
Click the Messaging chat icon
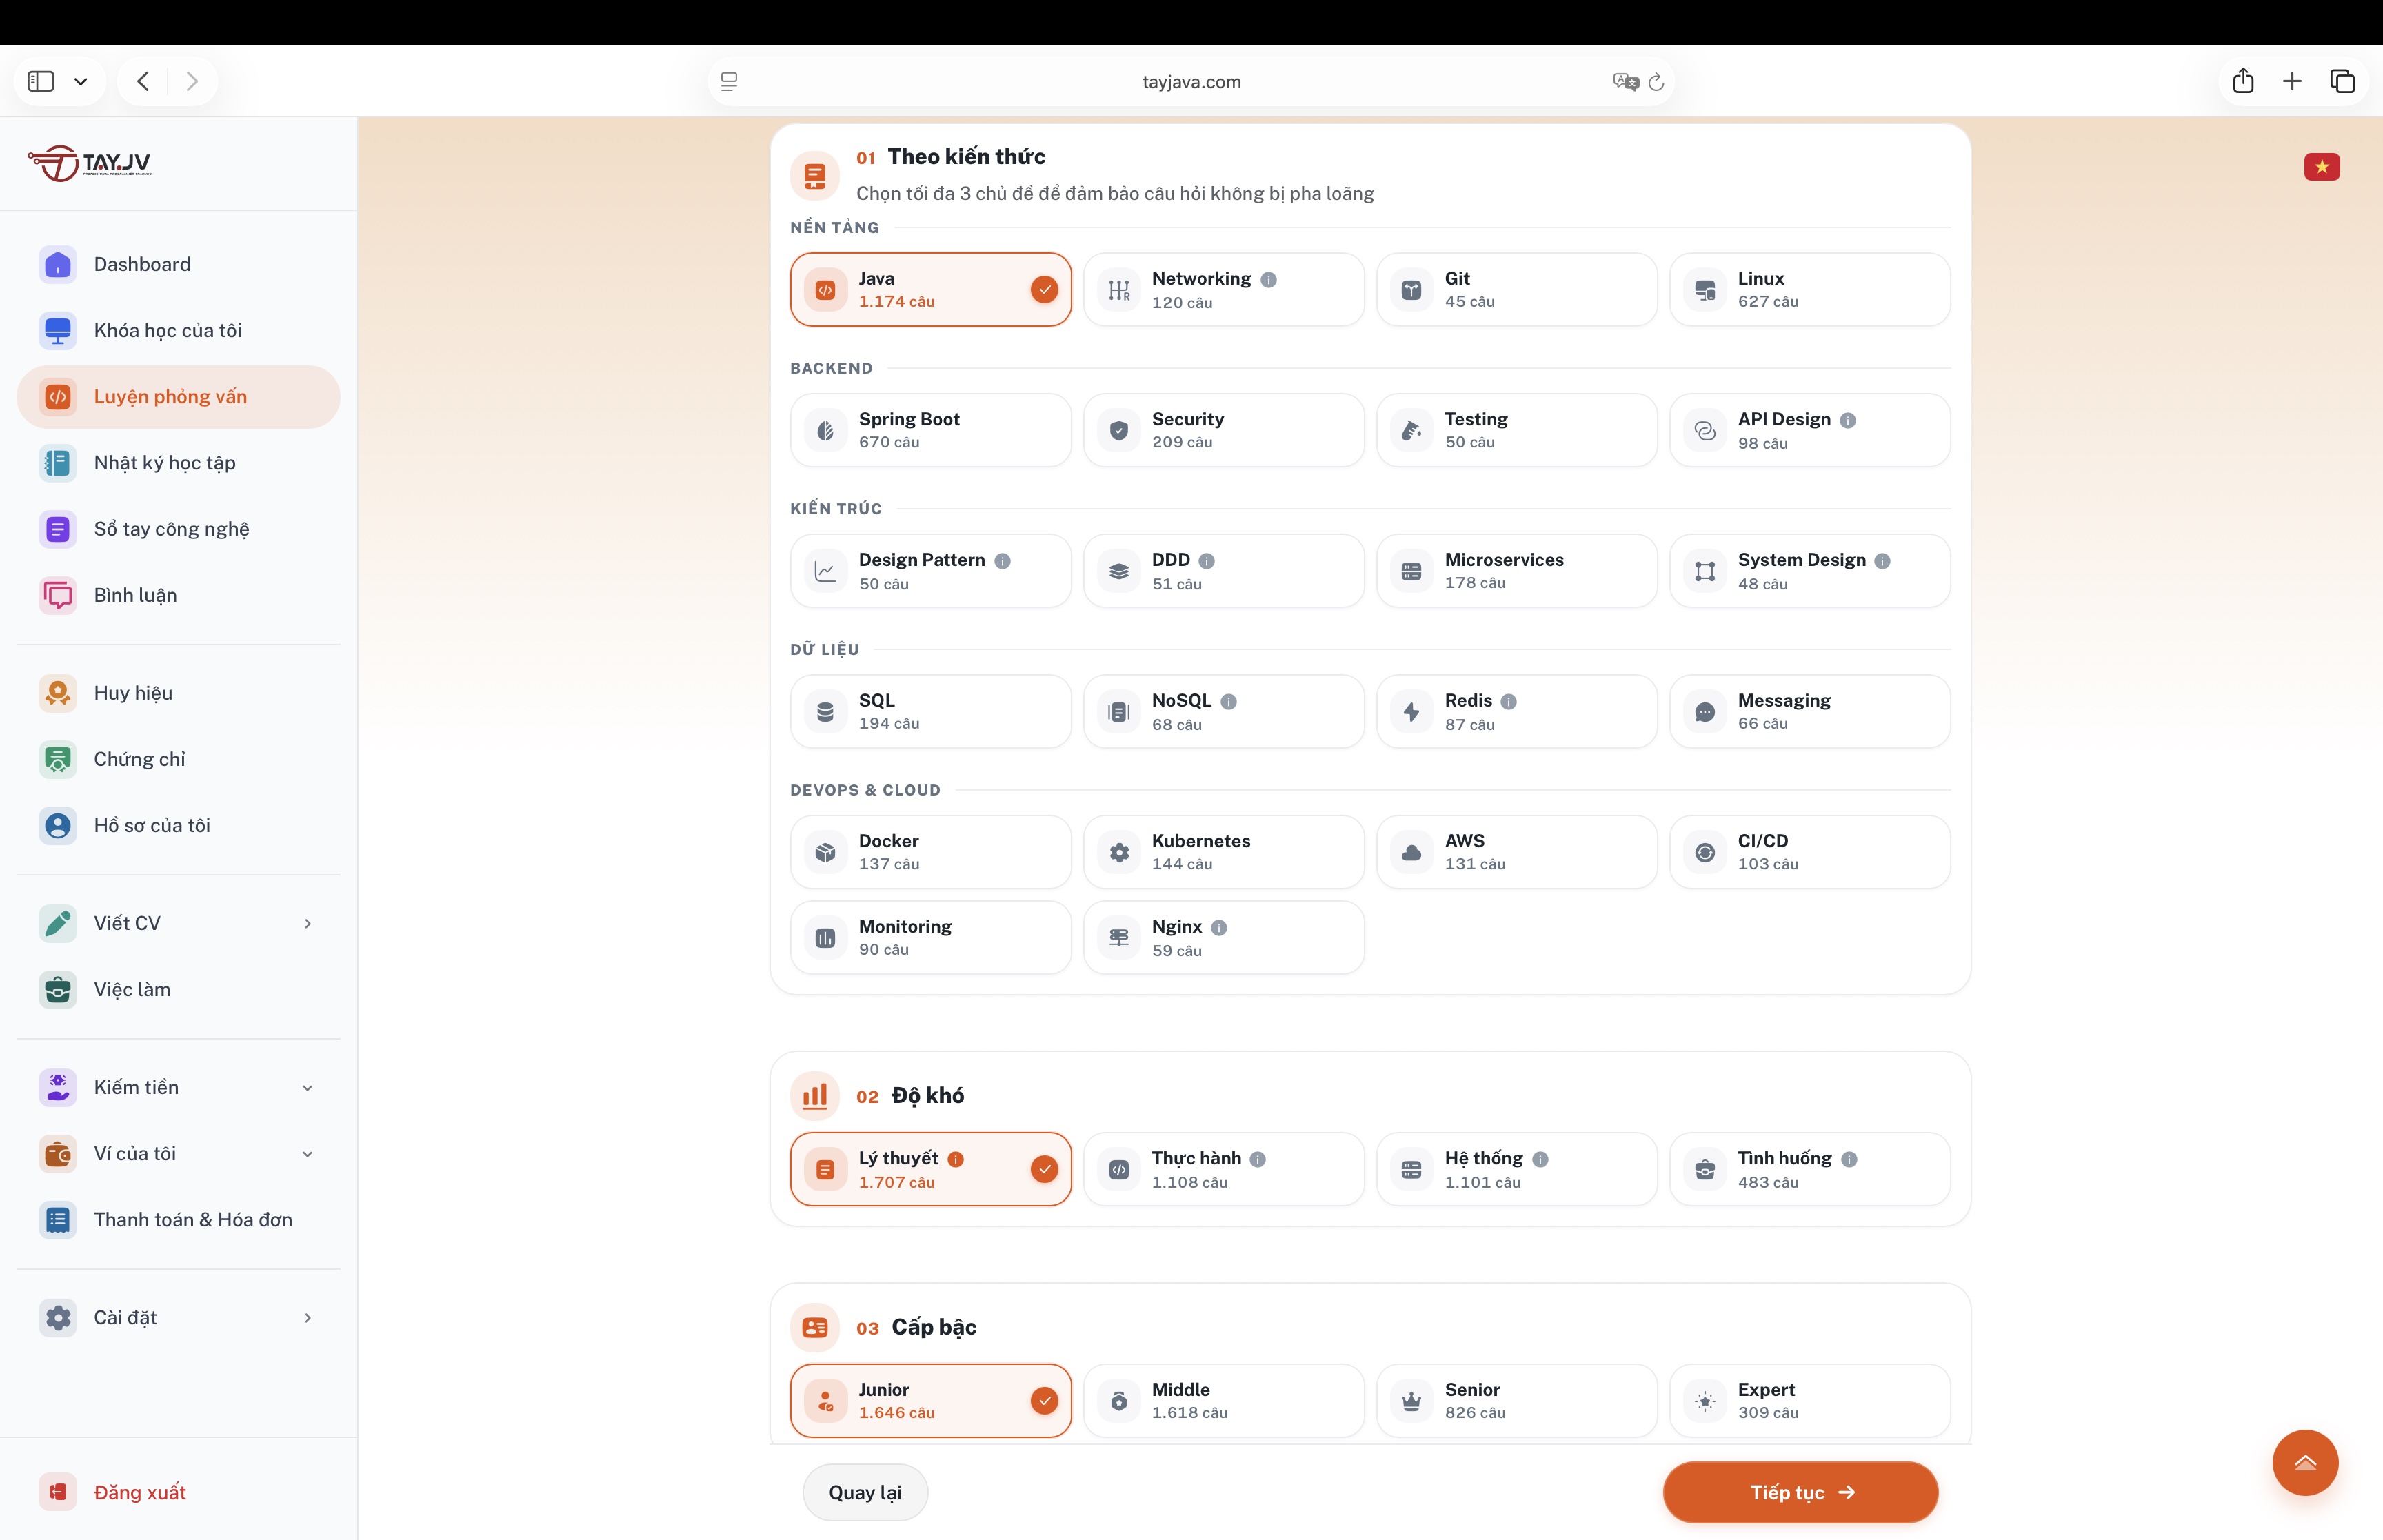(x=1705, y=711)
